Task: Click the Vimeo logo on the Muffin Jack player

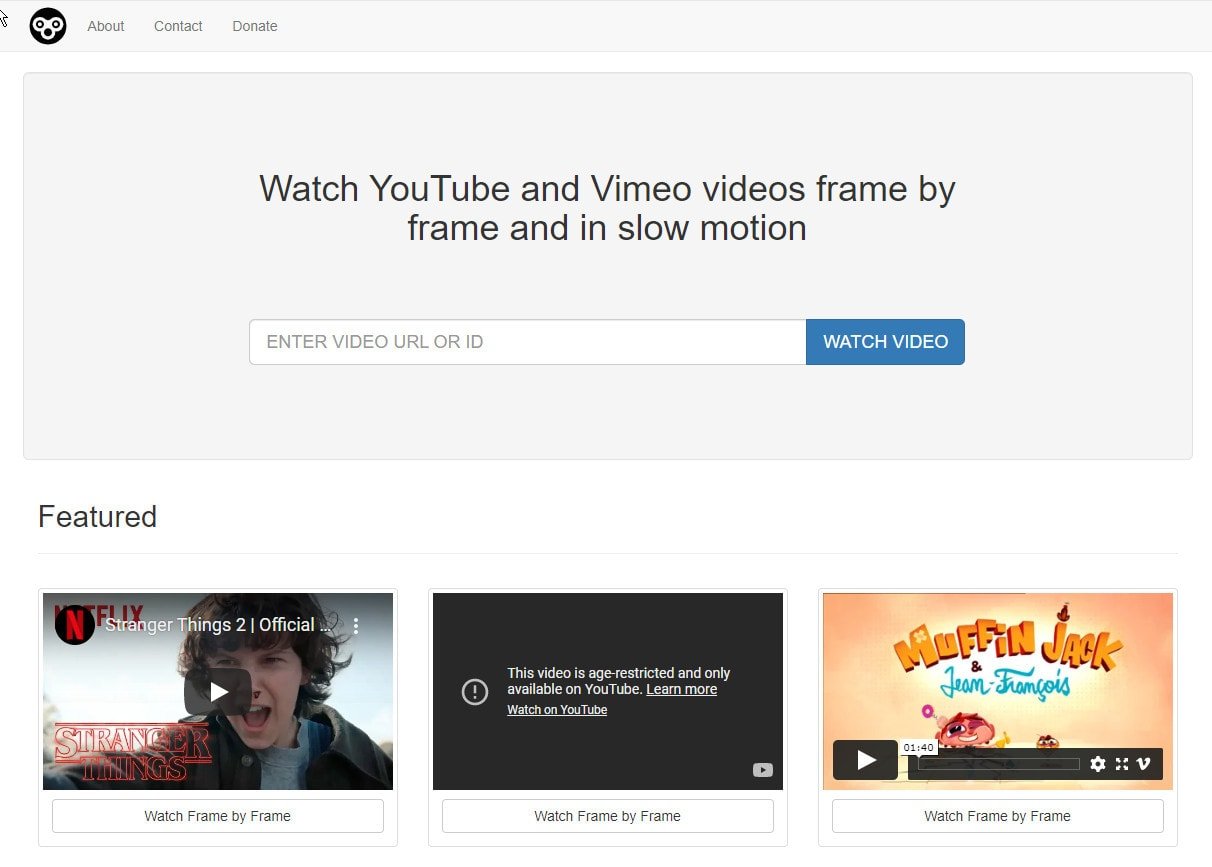Action: 1141,764
